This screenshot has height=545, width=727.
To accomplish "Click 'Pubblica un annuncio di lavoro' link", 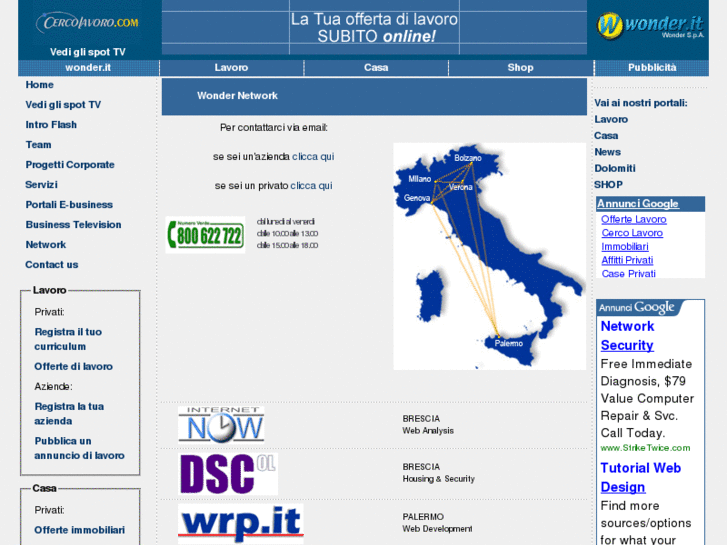I will coord(79,448).
